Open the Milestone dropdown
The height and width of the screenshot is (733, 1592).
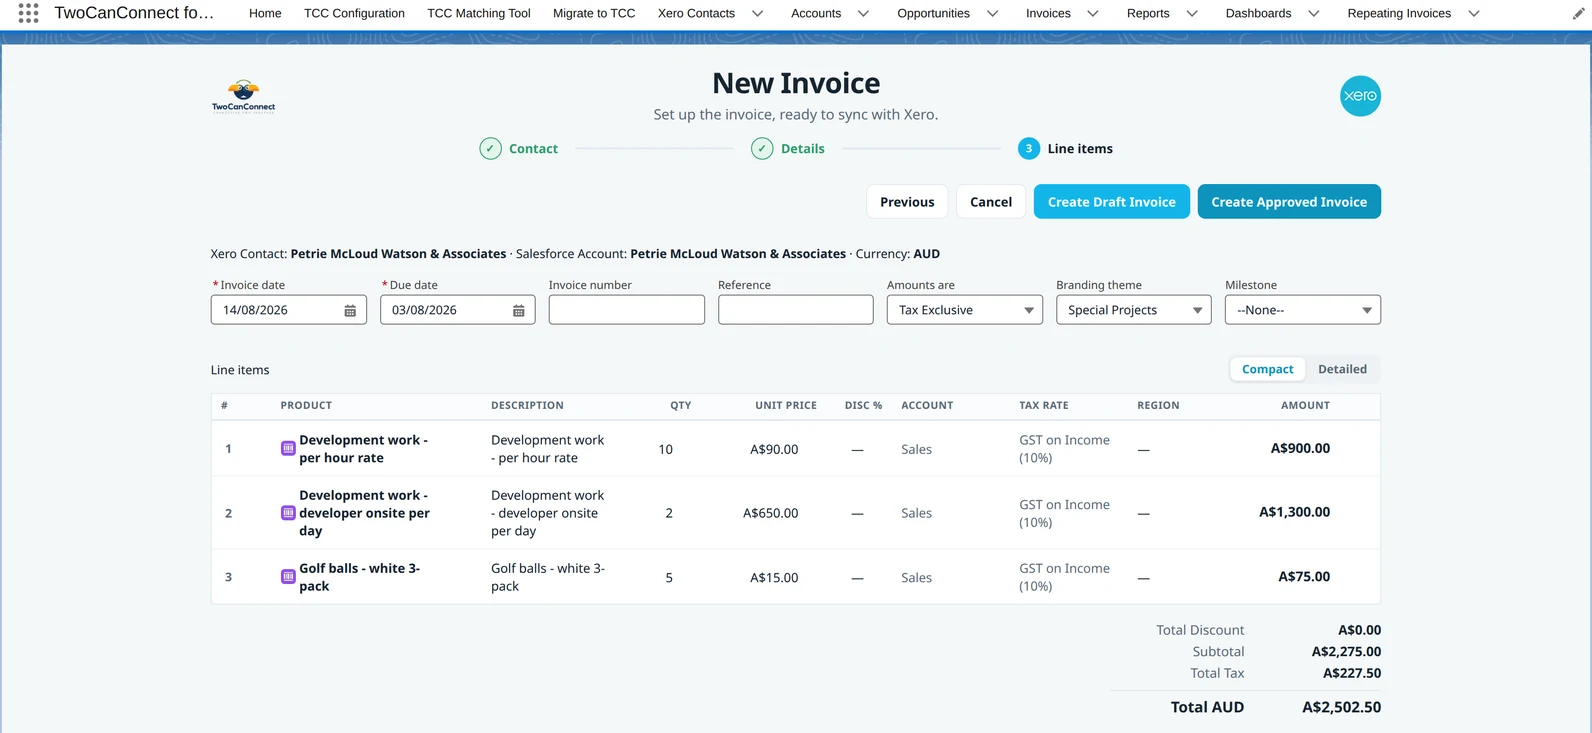[x=1302, y=310]
